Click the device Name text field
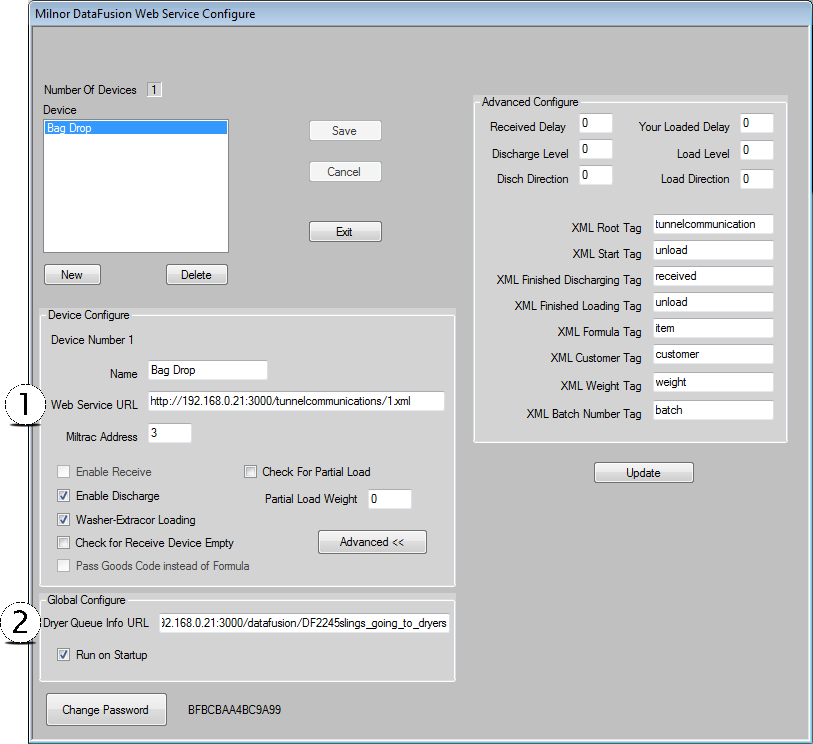Viewport: 813px width, 744px height. (x=207, y=370)
